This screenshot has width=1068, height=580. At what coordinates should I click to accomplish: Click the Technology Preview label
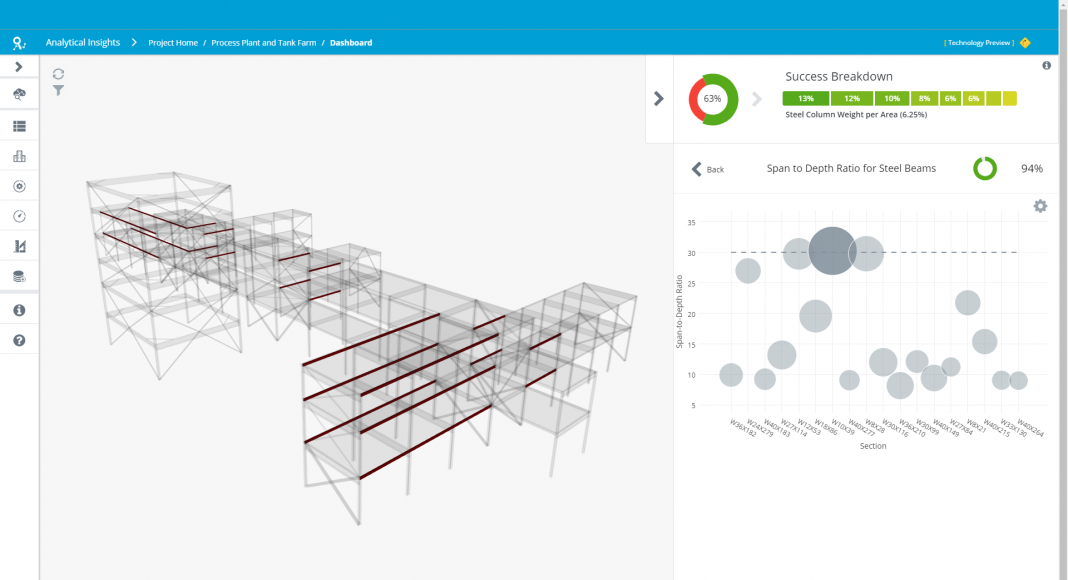tap(978, 43)
